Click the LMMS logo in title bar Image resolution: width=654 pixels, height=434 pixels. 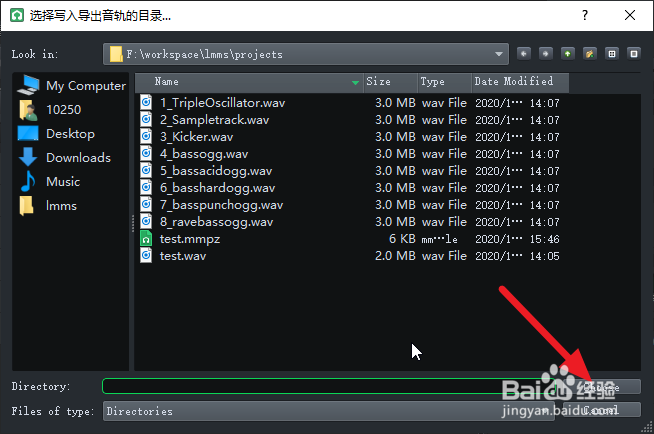click(17, 15)
